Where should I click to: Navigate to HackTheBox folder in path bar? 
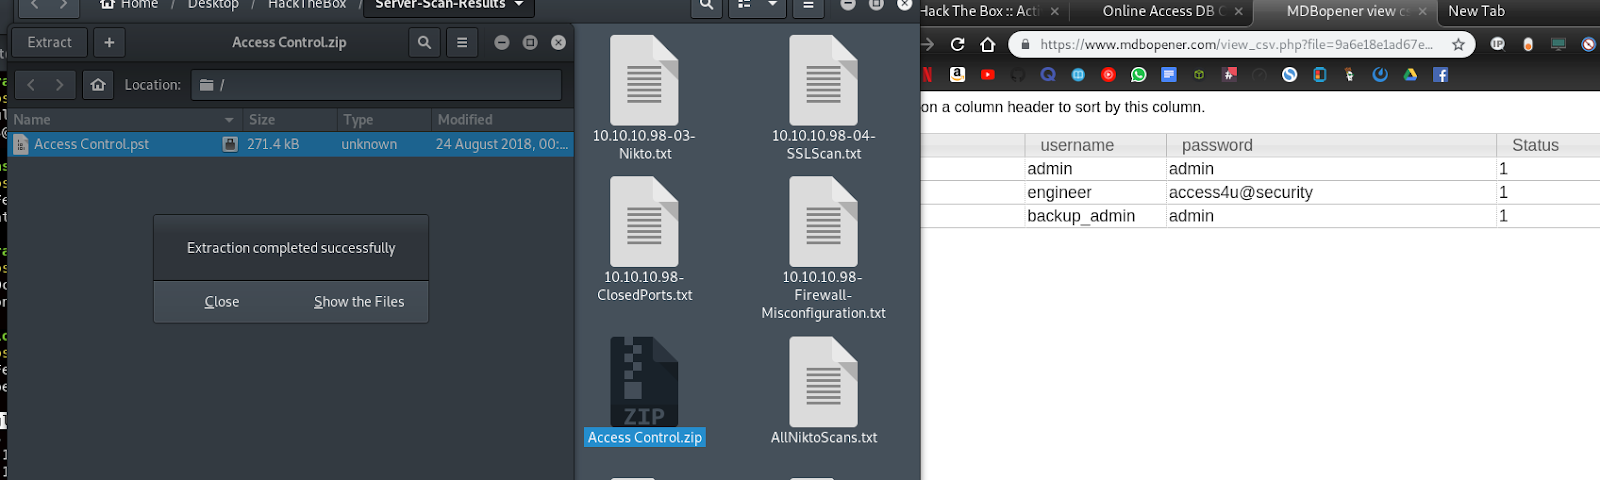[x=307, y=5]
